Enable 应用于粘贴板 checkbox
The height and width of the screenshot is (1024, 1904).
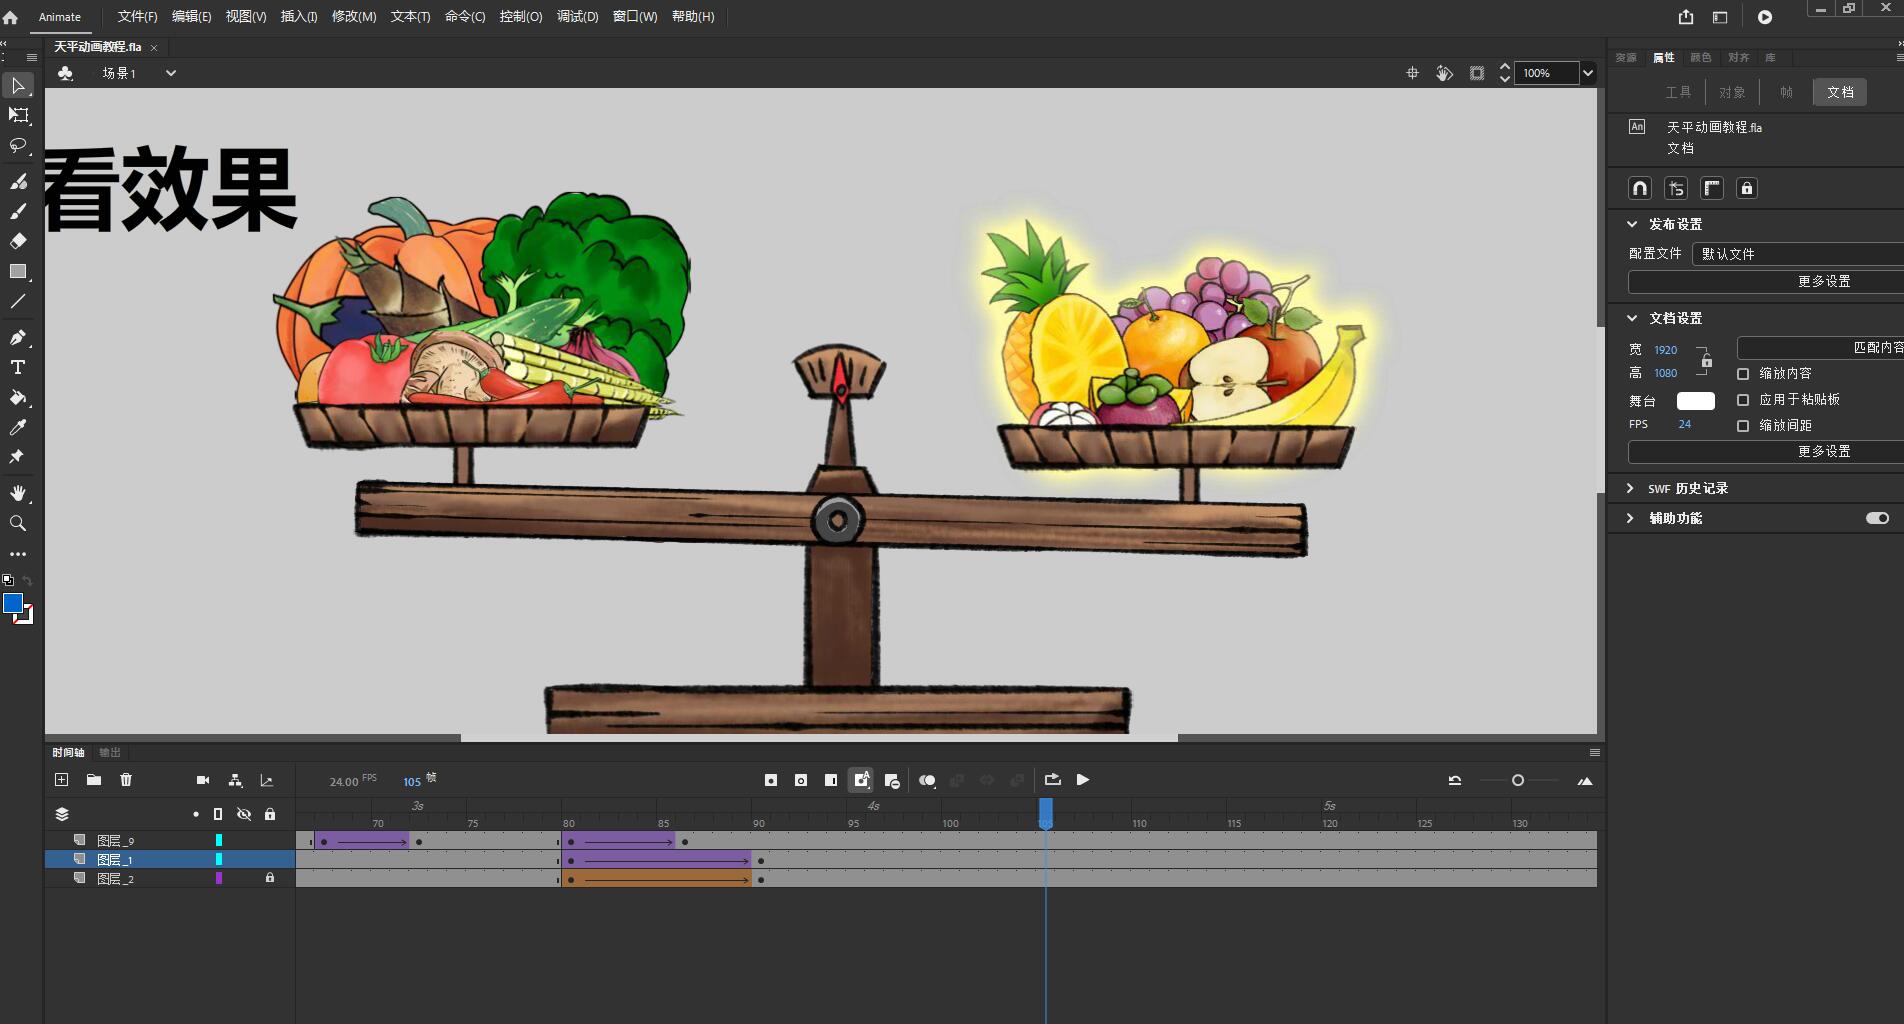pyautogui.click(x=1743, y=400)
